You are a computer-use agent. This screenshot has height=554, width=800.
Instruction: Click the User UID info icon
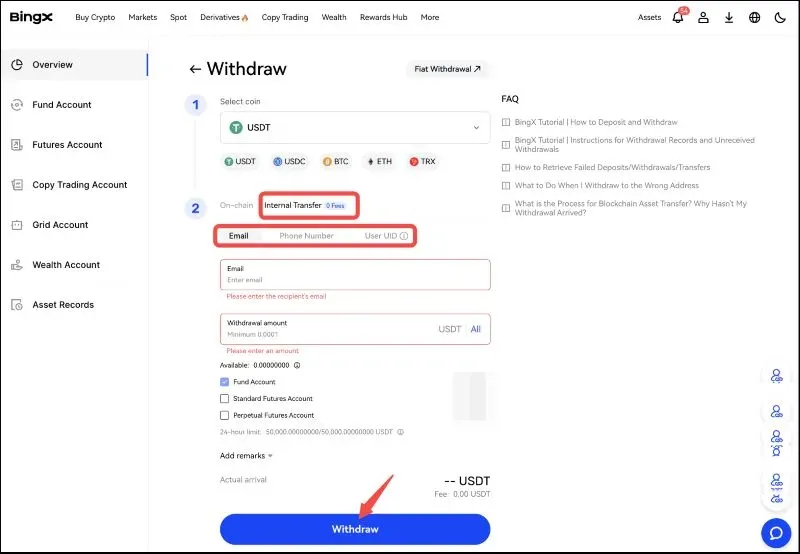pyautogui.click(x=404, y=236)
